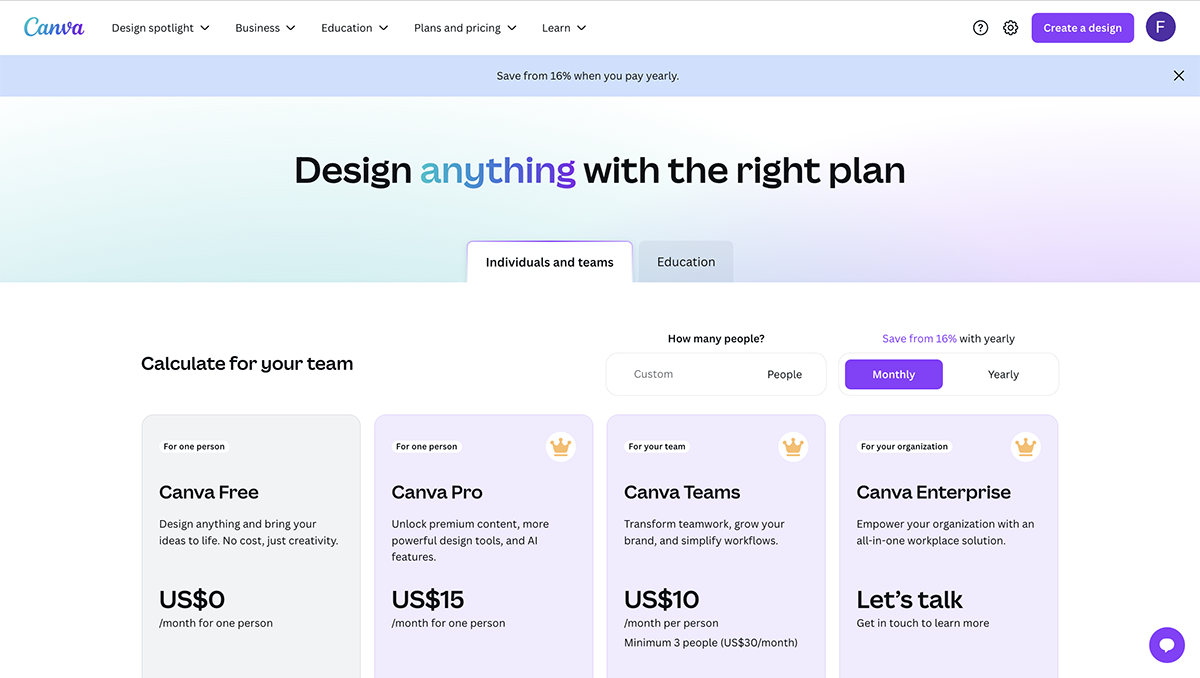Switch to the Education tab
The height and width of the screenshot is (678, 1200).
click(x=685, y=261)
